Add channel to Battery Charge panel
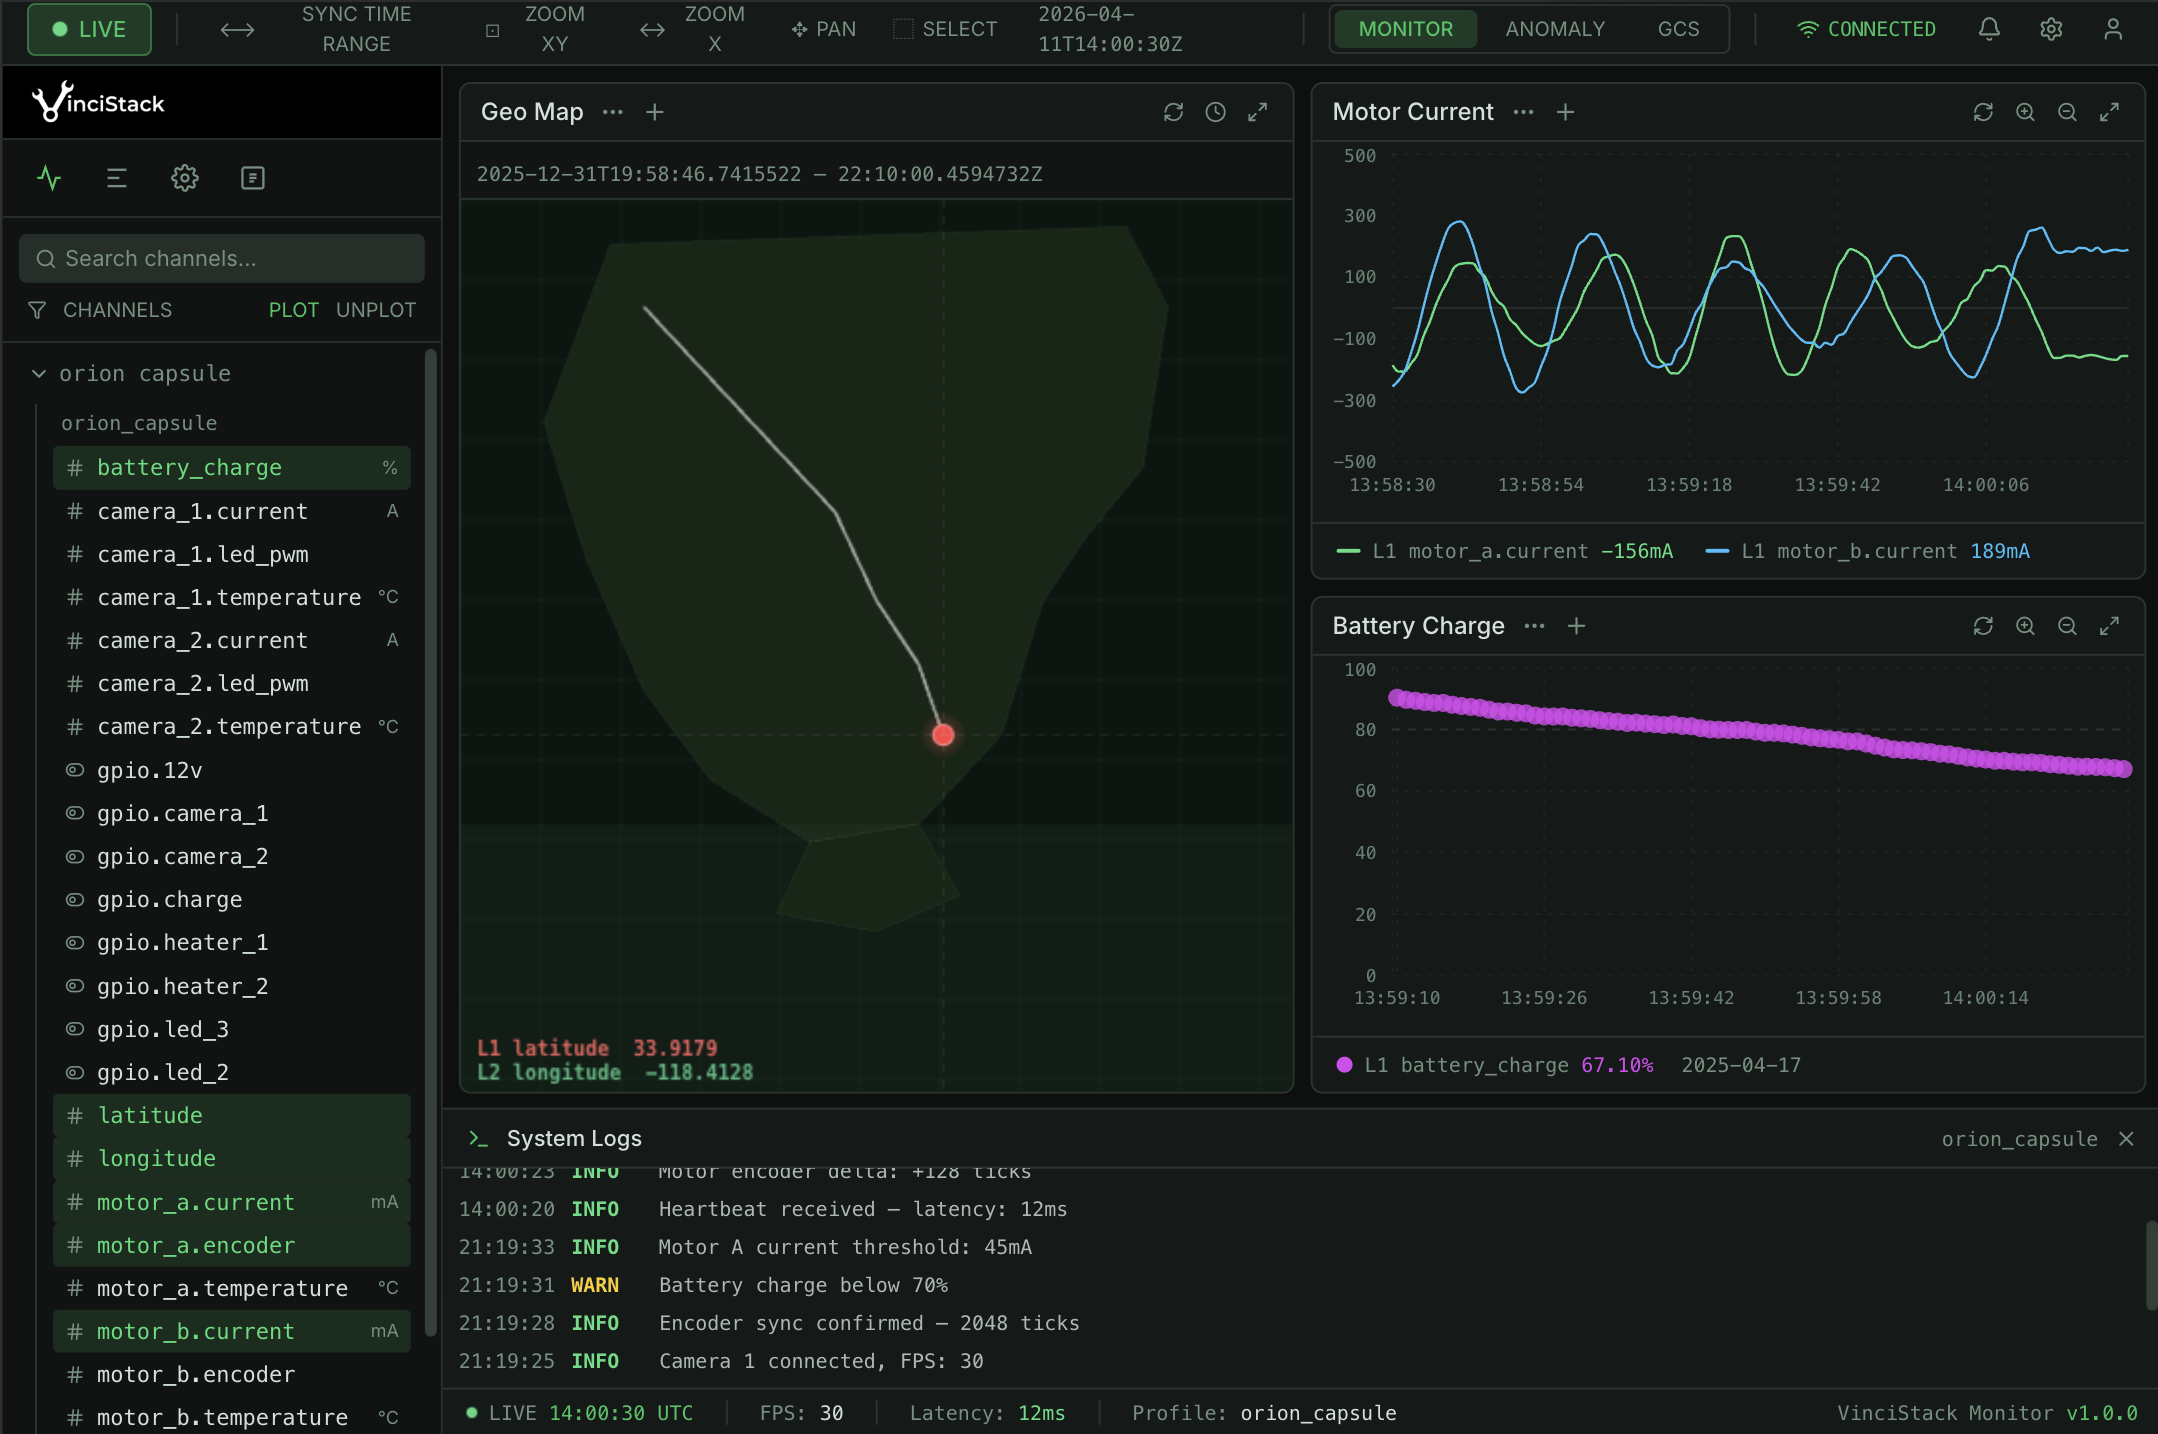 point(1577,626)
